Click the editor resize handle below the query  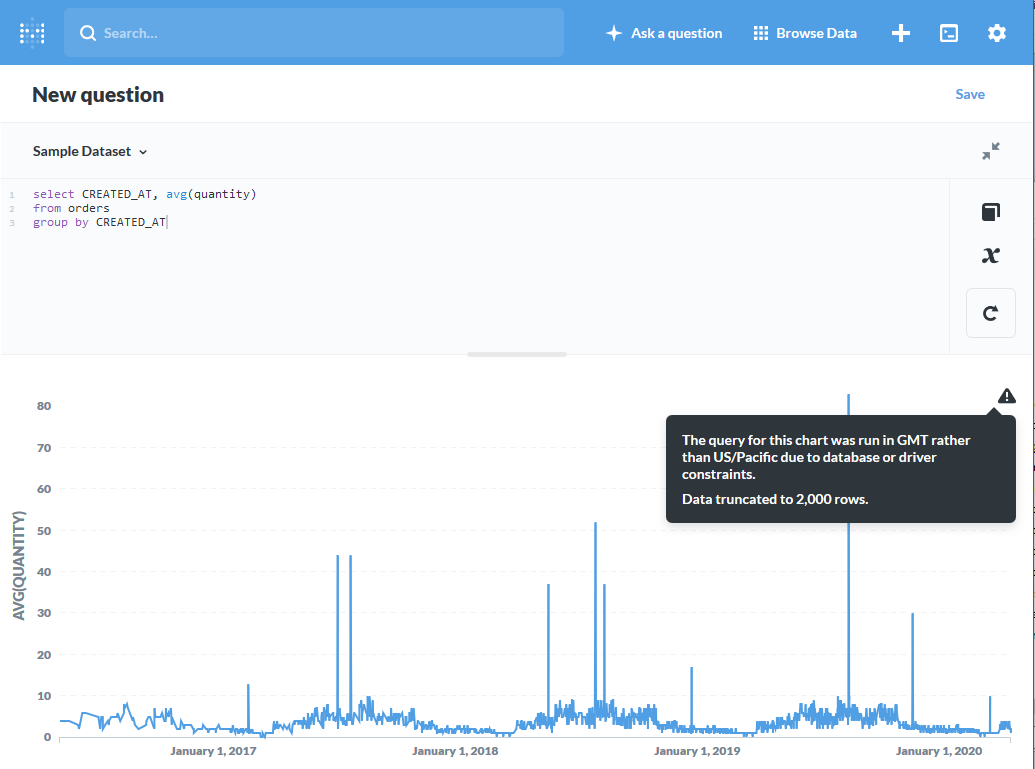coord(516,353)
